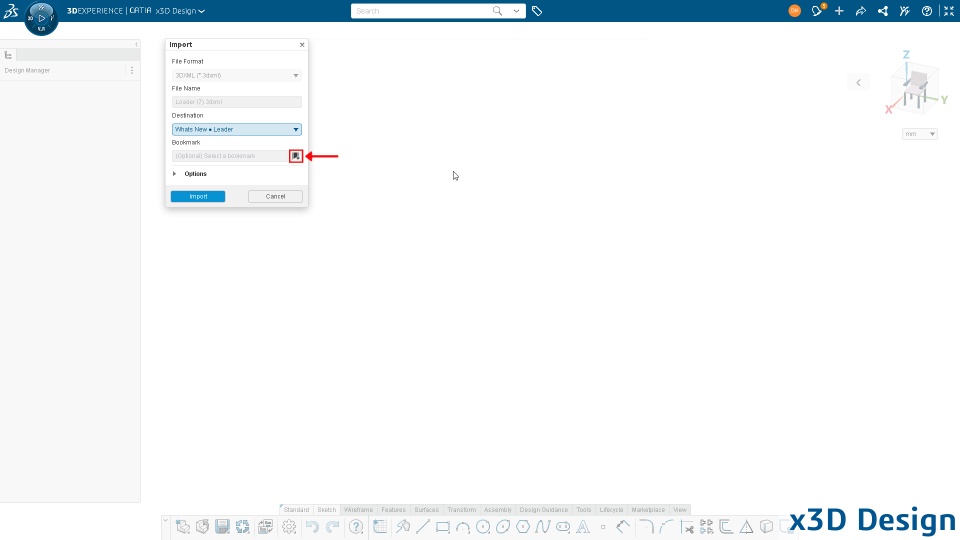This screenshot has height=540, width=960.
Task: Select the Line sketch tool
Action: [422, 527]
